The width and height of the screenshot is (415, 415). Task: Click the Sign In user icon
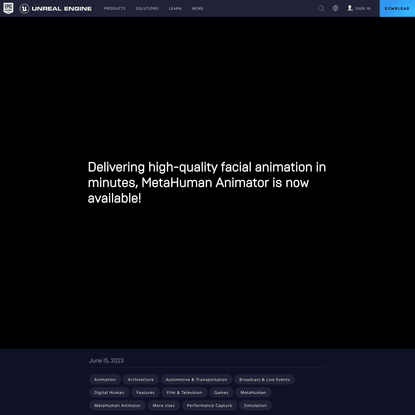[350, 8]
